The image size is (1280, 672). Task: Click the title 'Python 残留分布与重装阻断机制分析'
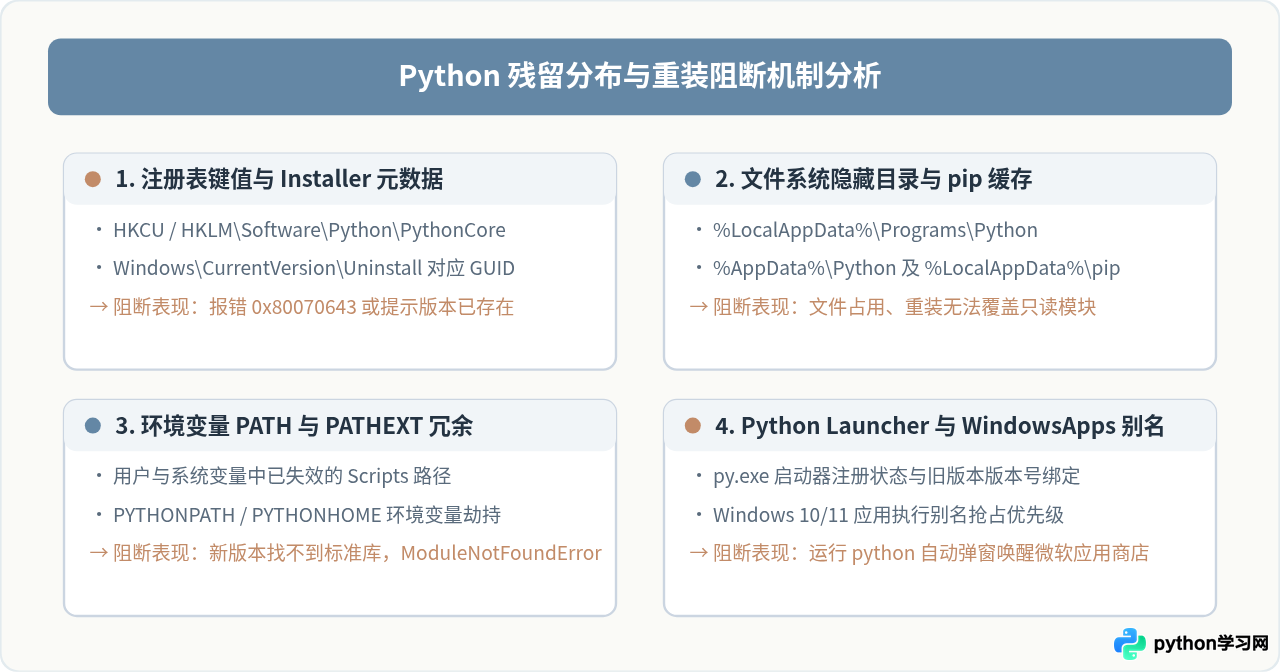pos(640,76)
